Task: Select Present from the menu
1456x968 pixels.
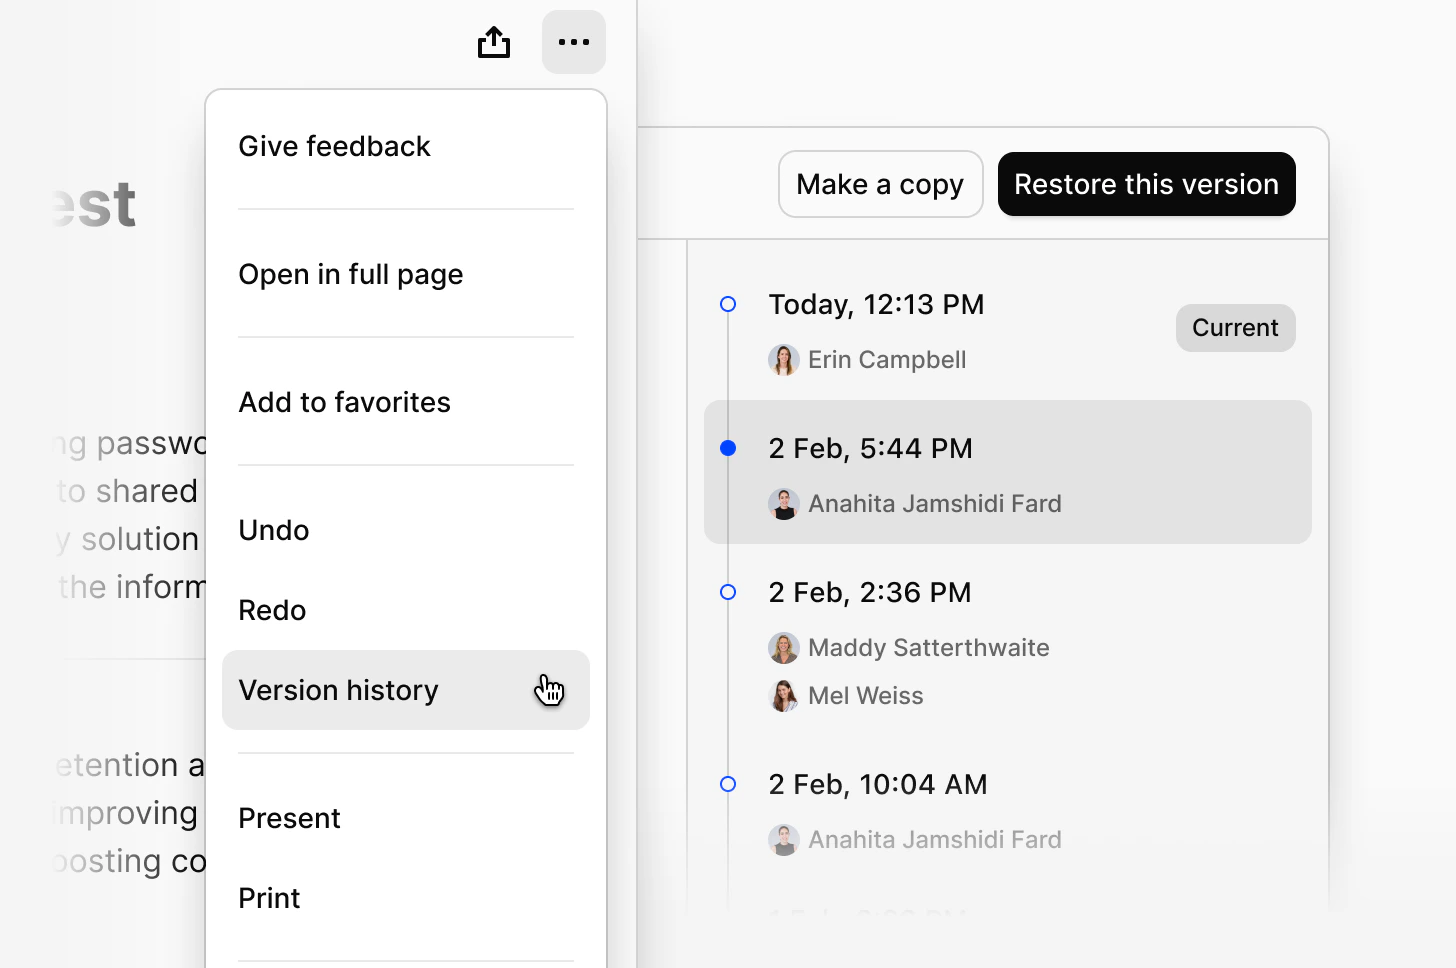Action: click(x=406, y=818)
